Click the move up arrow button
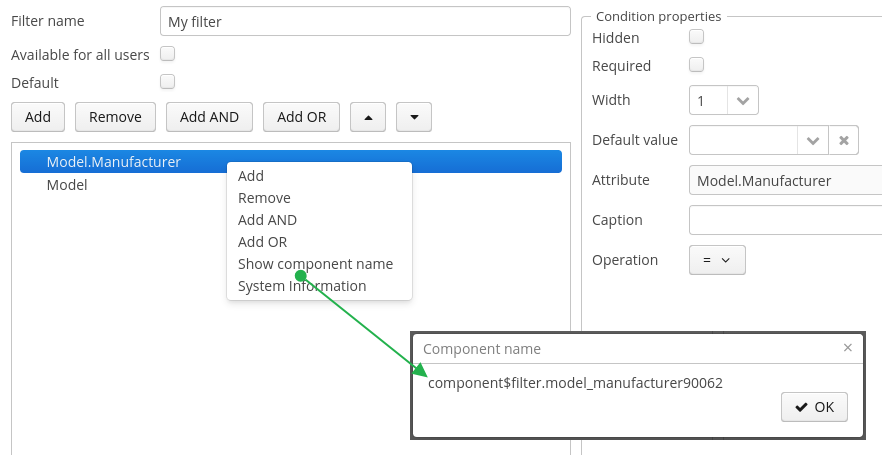 pyautogui.click(x=368, y=117)
